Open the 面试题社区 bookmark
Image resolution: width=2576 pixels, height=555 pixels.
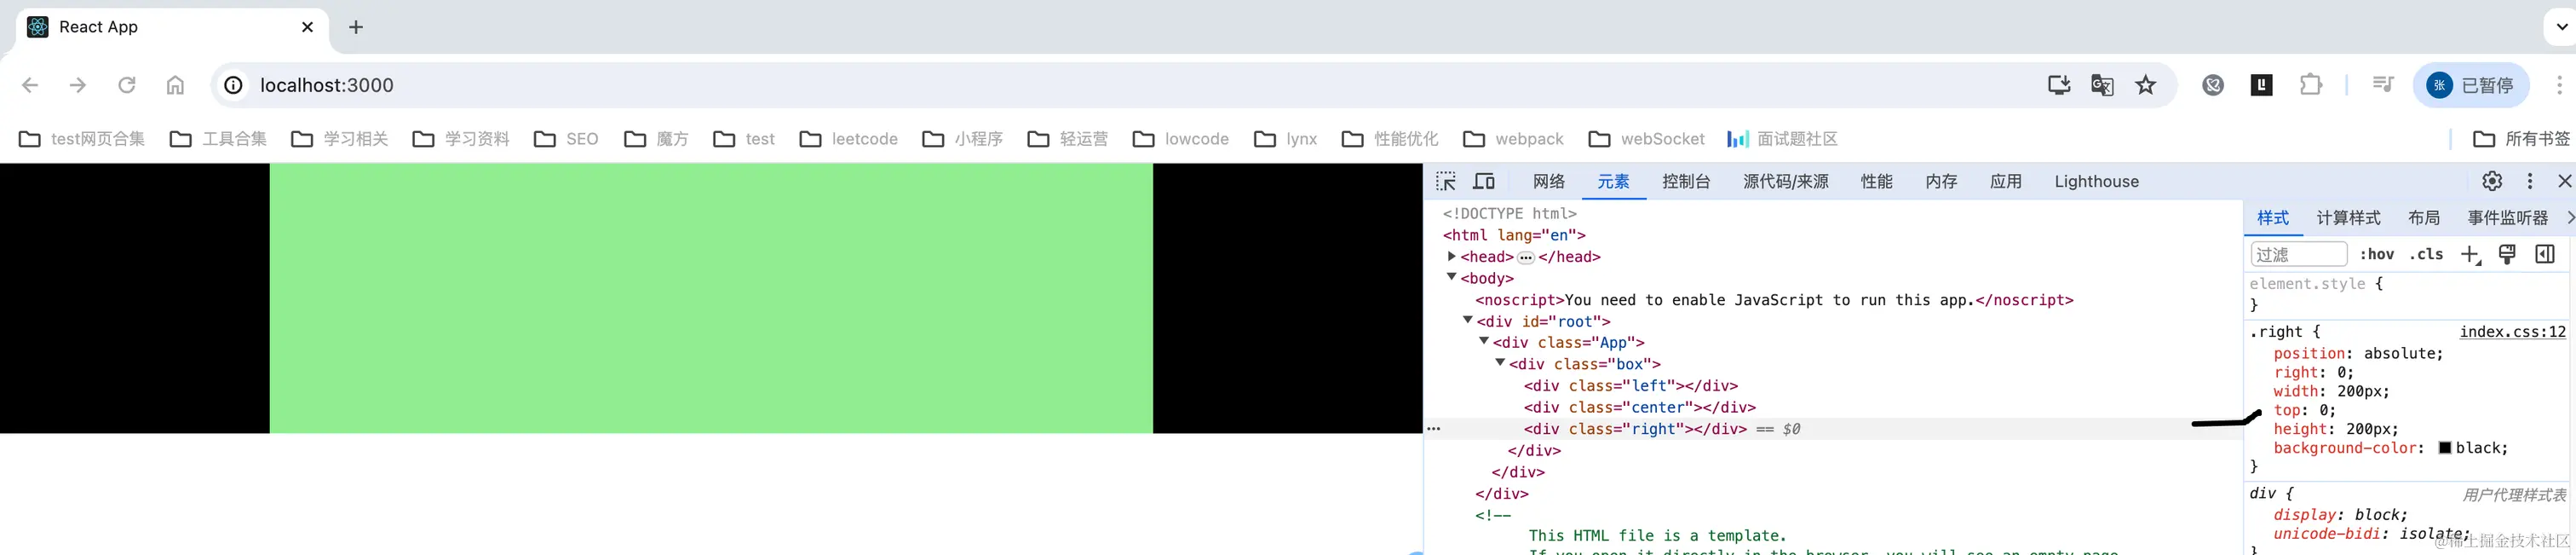pyautogui.click(x=1782, y=139)
